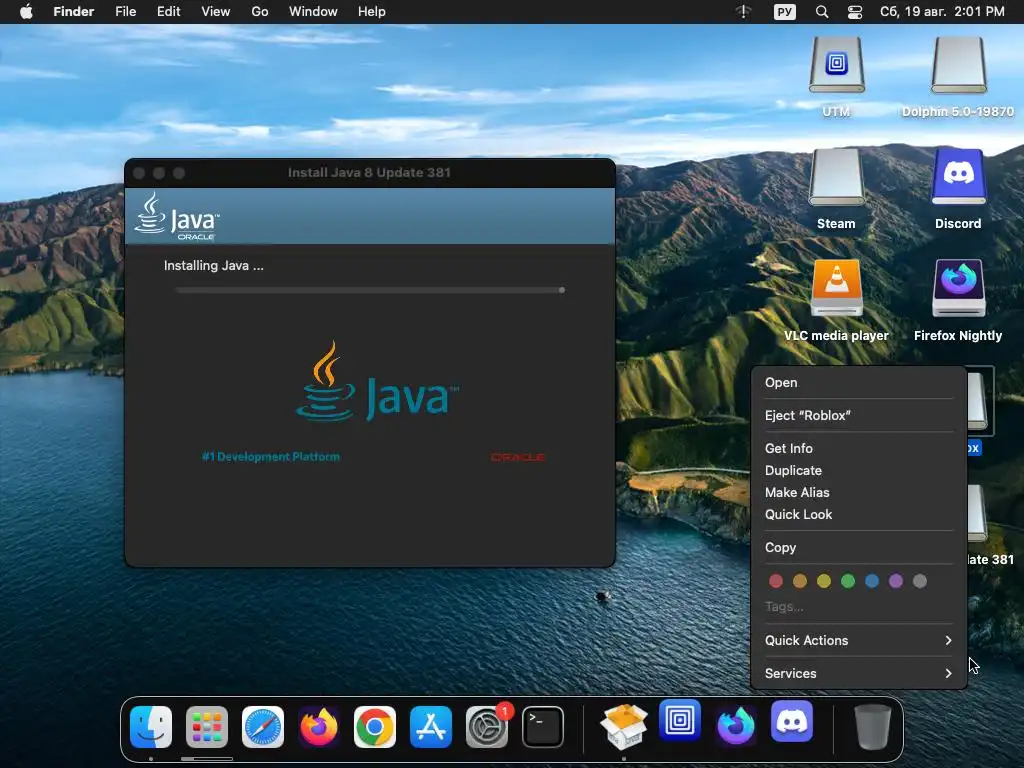The image size is (1024, 768).
Task: Expand the Quick Actions submenu
Action: pos(858,641)
